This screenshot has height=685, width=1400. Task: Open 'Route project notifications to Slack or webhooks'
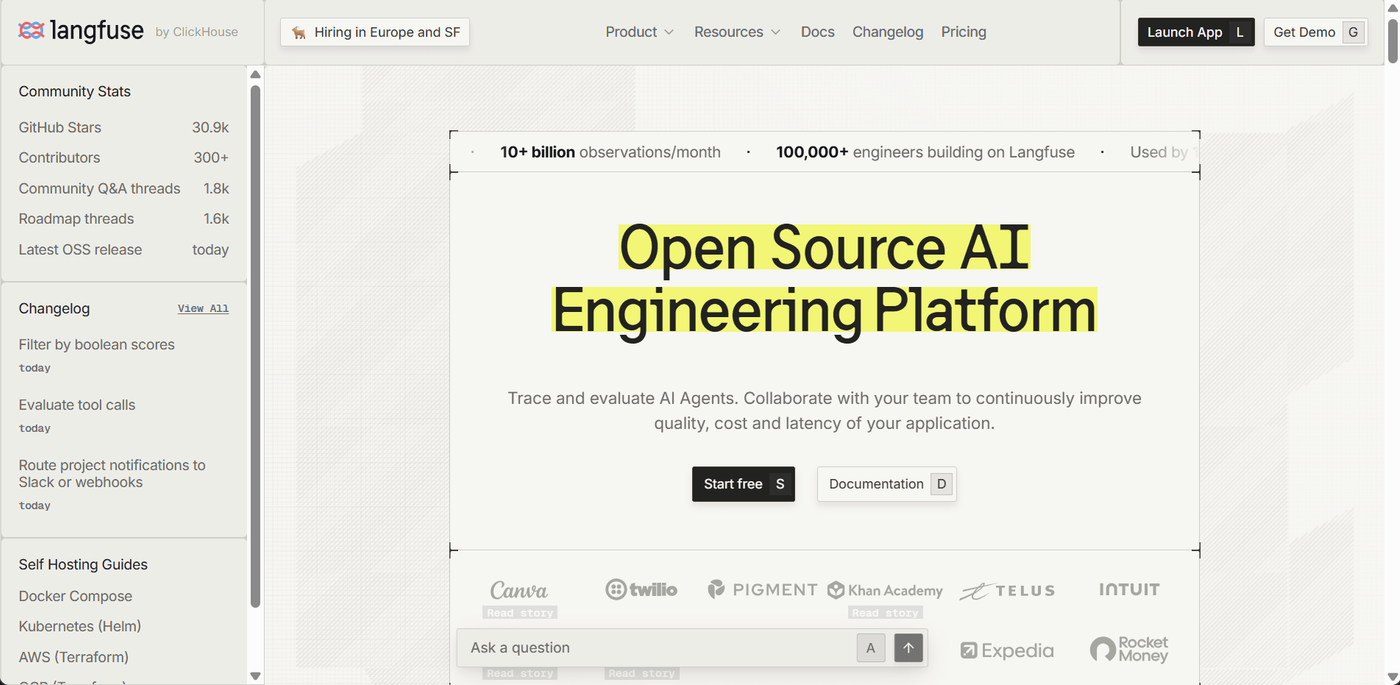[112, 473]
